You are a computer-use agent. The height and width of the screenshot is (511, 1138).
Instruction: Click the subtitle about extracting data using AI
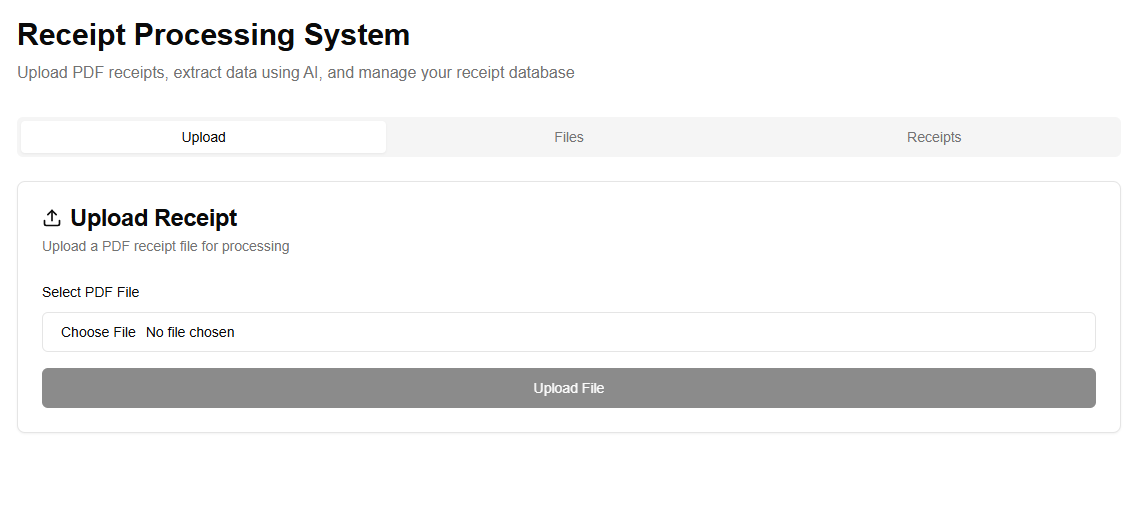point(295,73)
